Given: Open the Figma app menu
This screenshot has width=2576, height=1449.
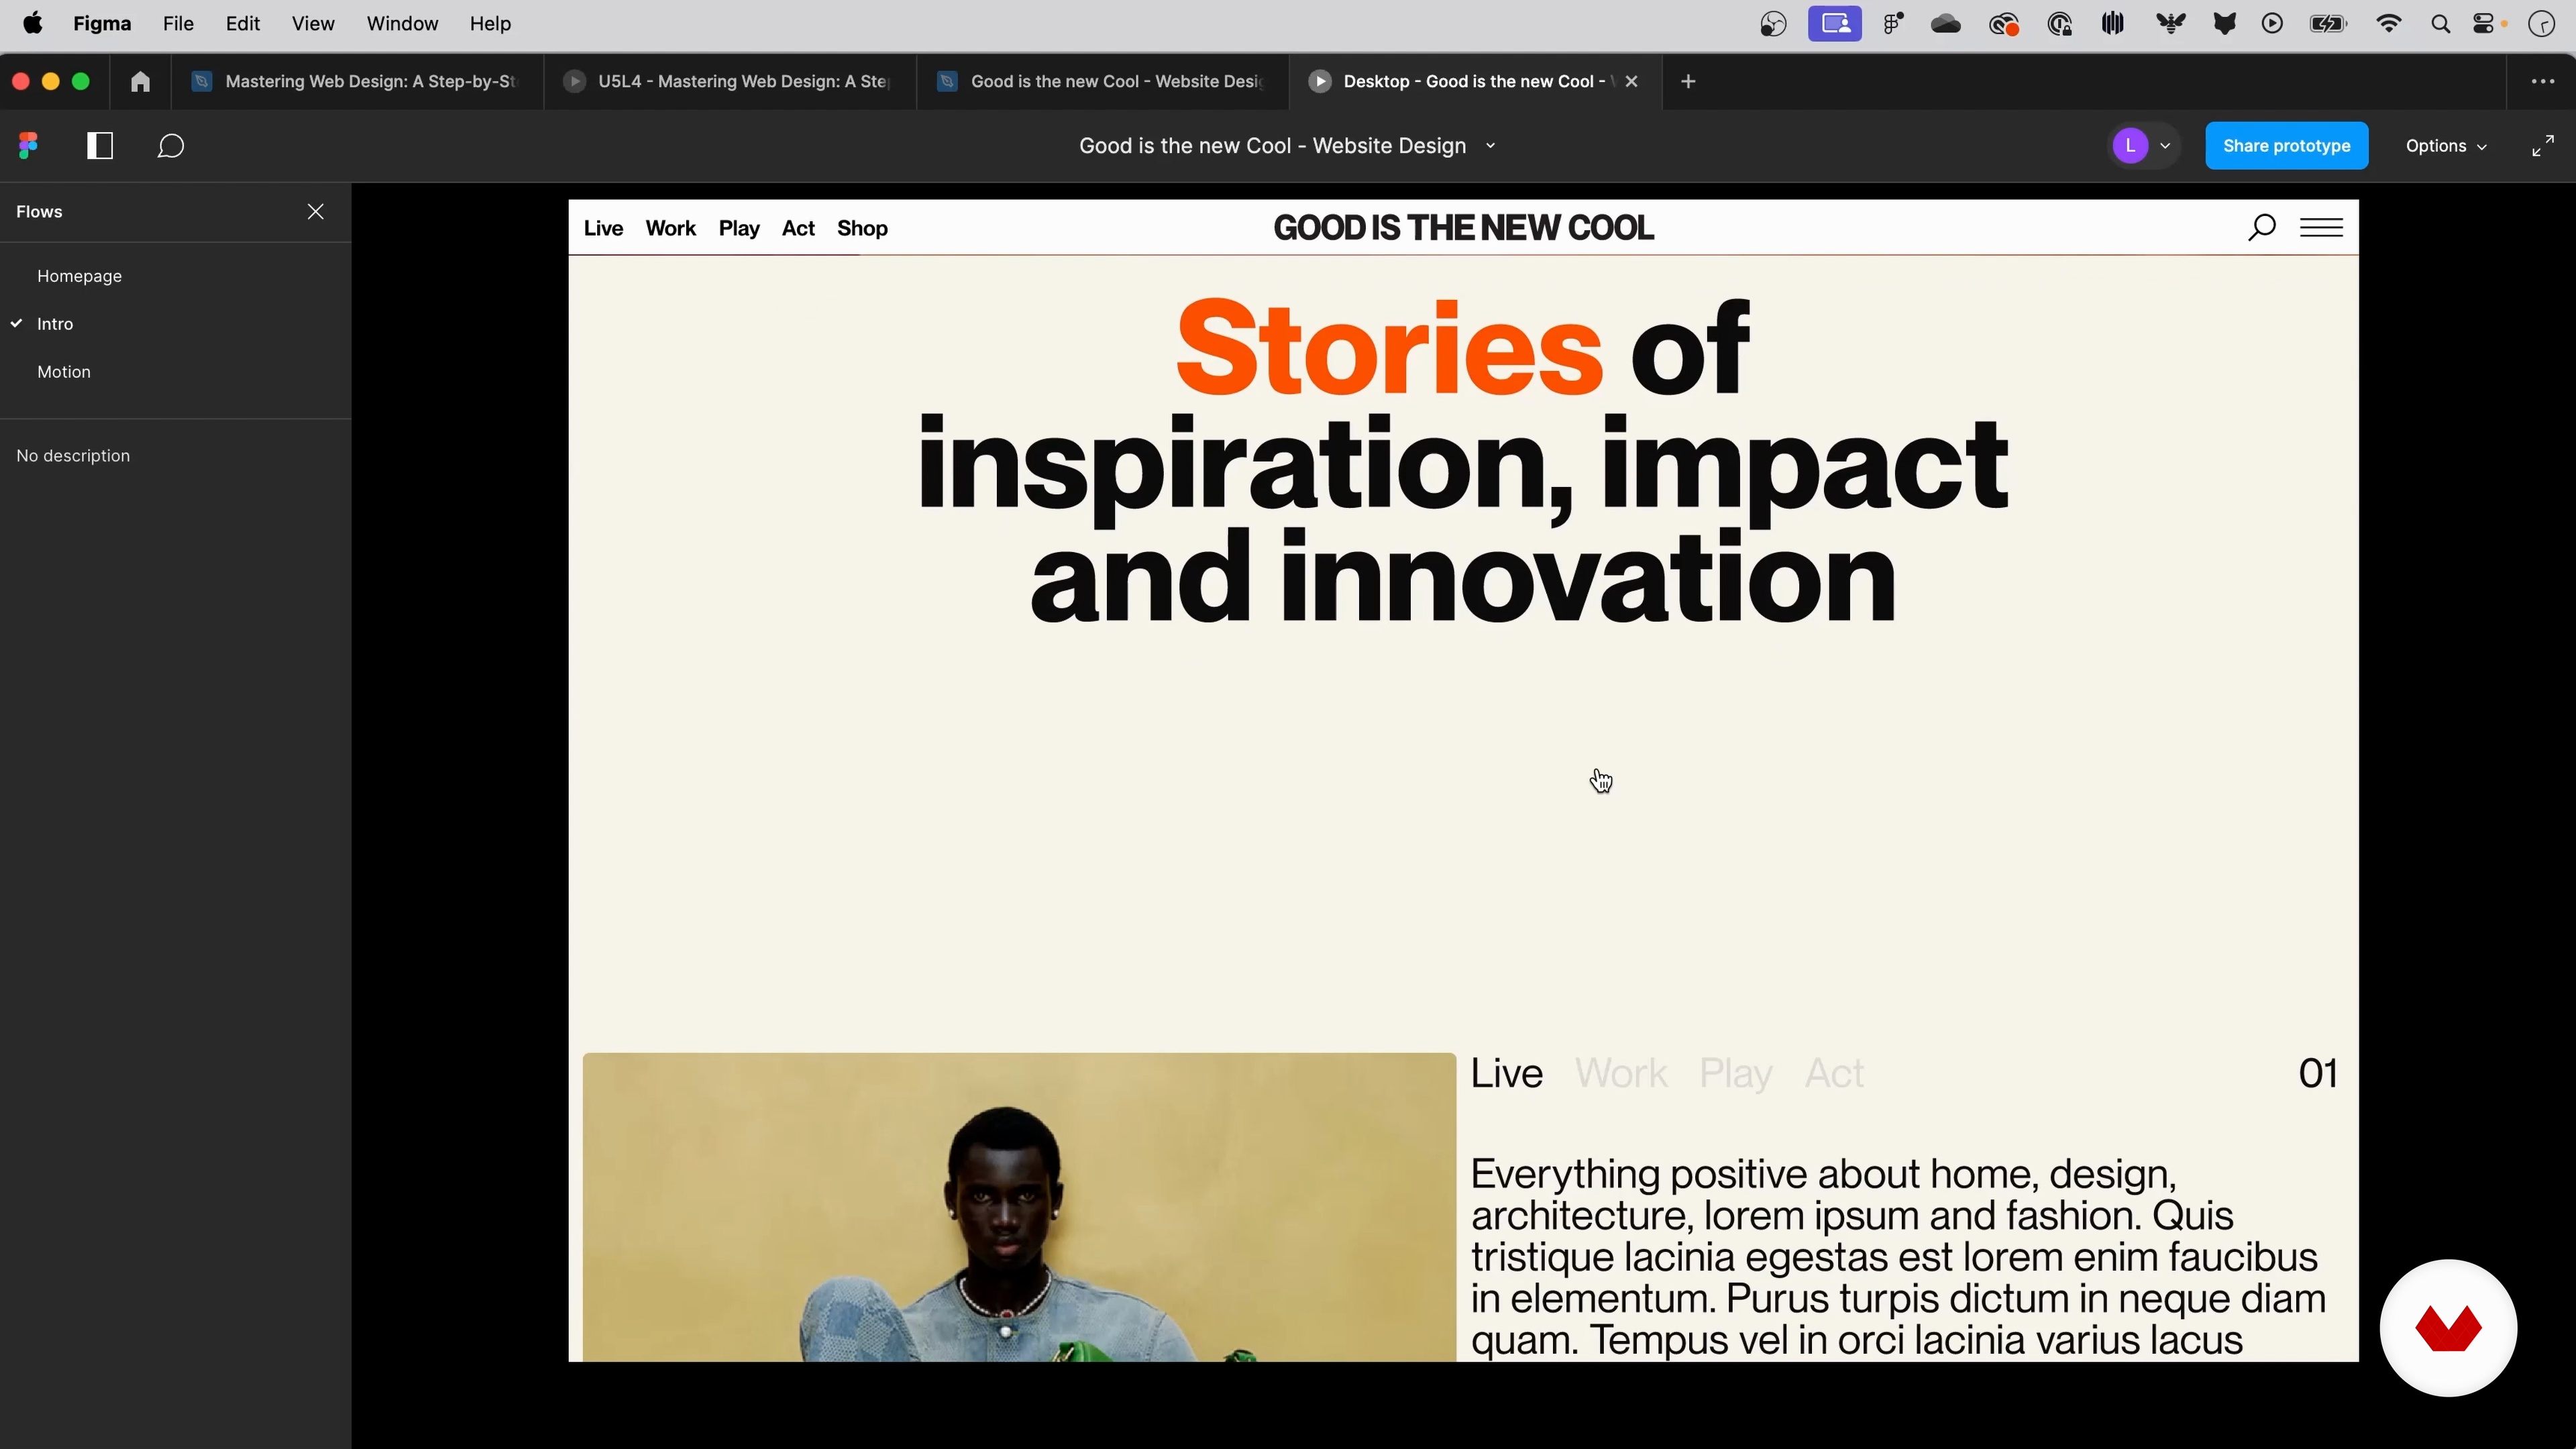Looking at the screenshot, I should pos(102,24).
